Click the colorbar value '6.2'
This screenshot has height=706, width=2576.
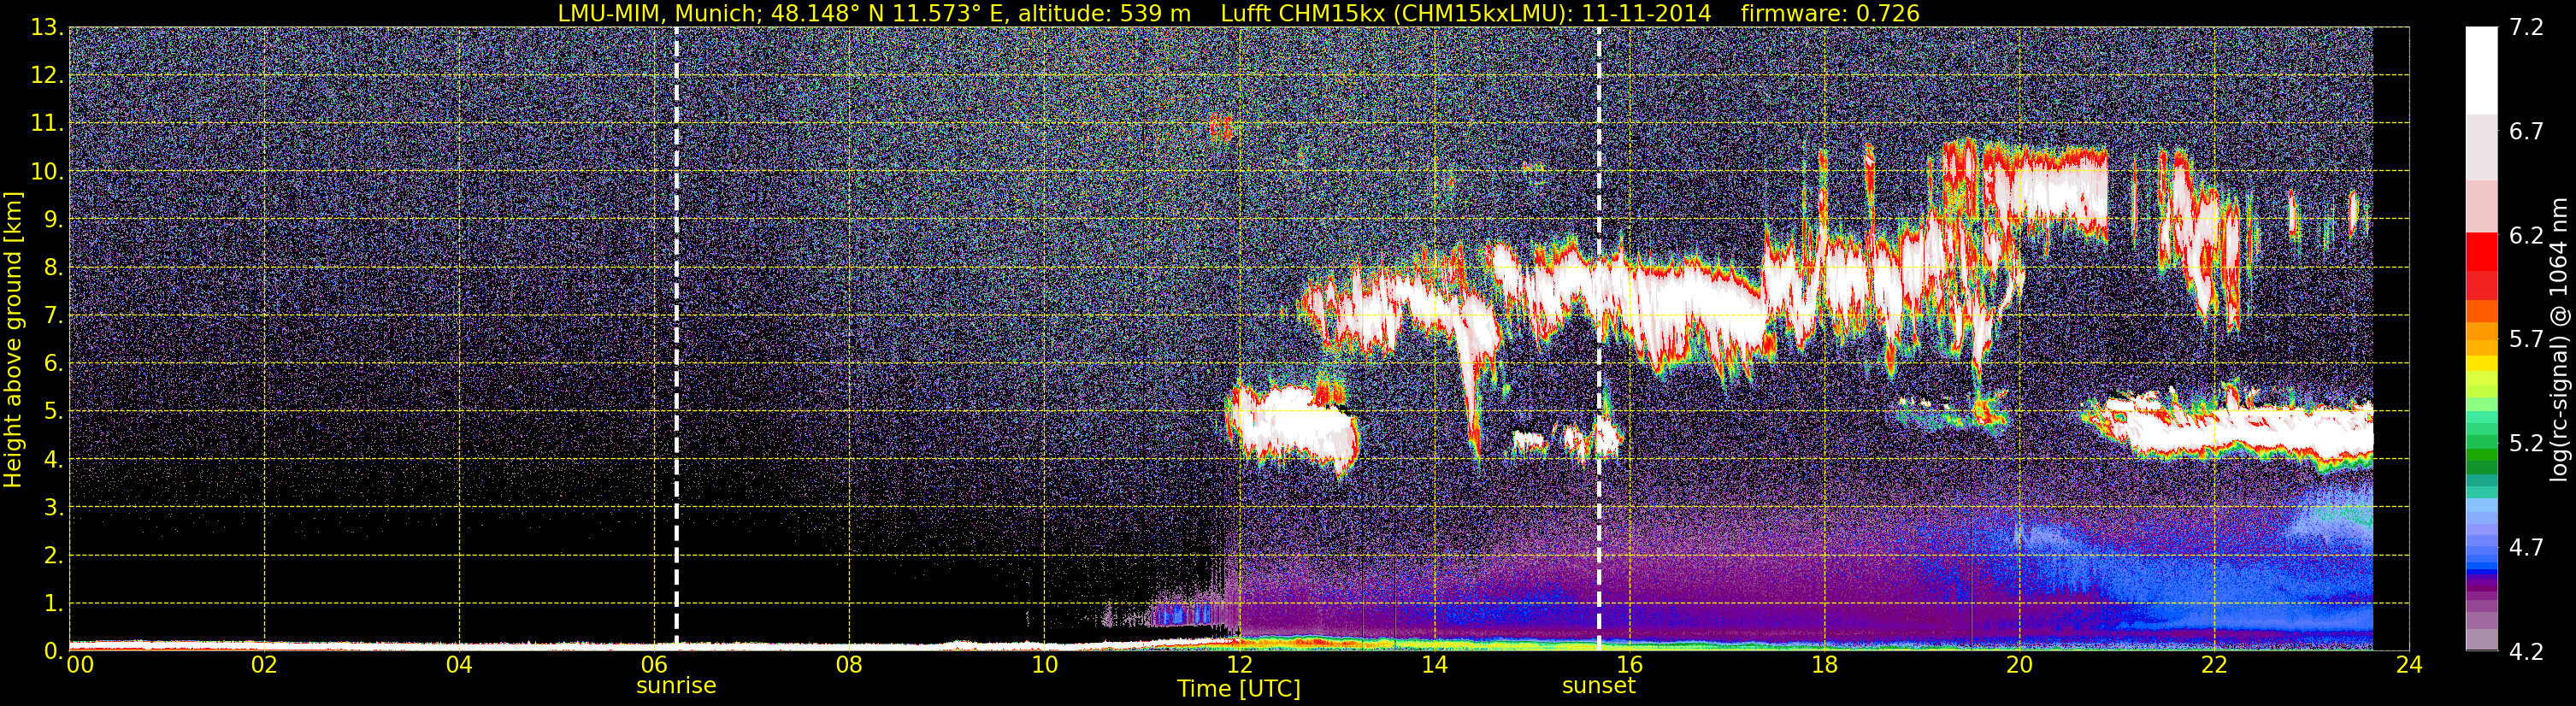[x=2526, y=235]
